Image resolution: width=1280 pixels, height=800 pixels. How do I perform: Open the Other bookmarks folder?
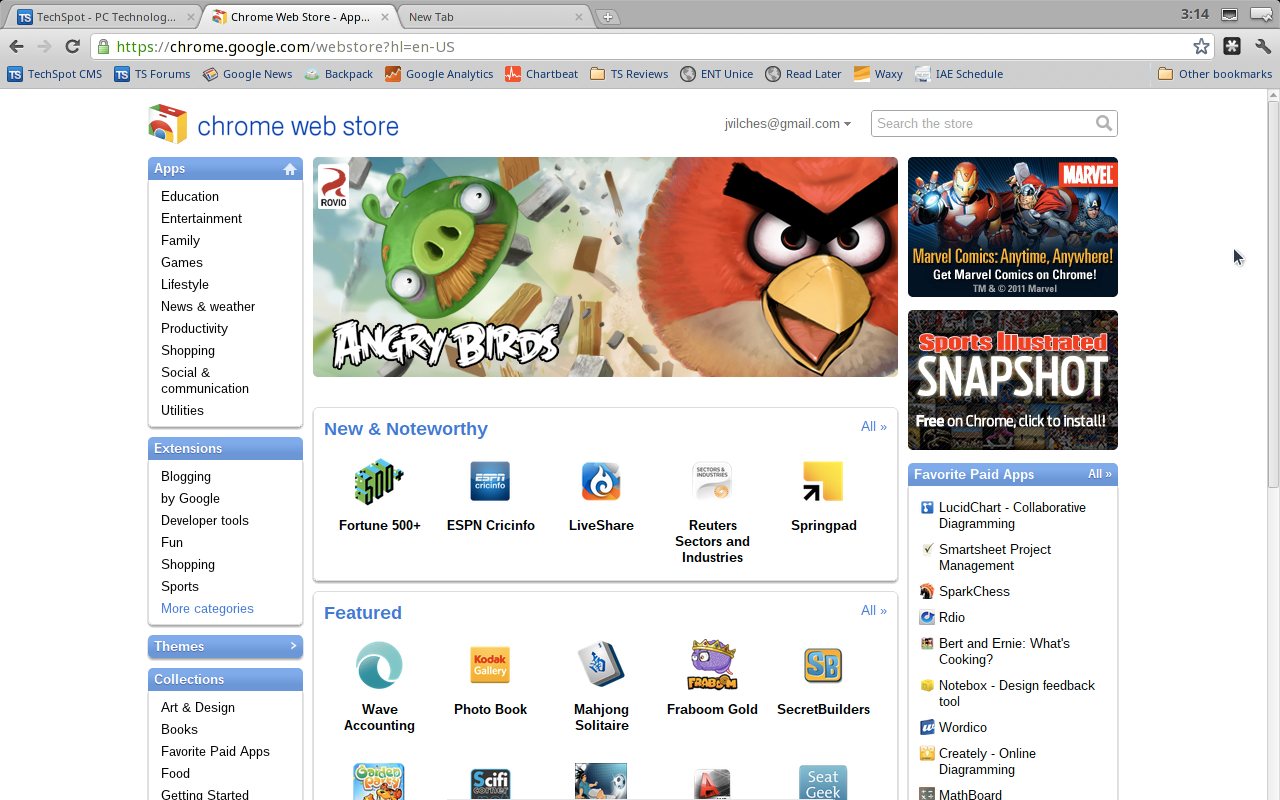(1215, 74)
